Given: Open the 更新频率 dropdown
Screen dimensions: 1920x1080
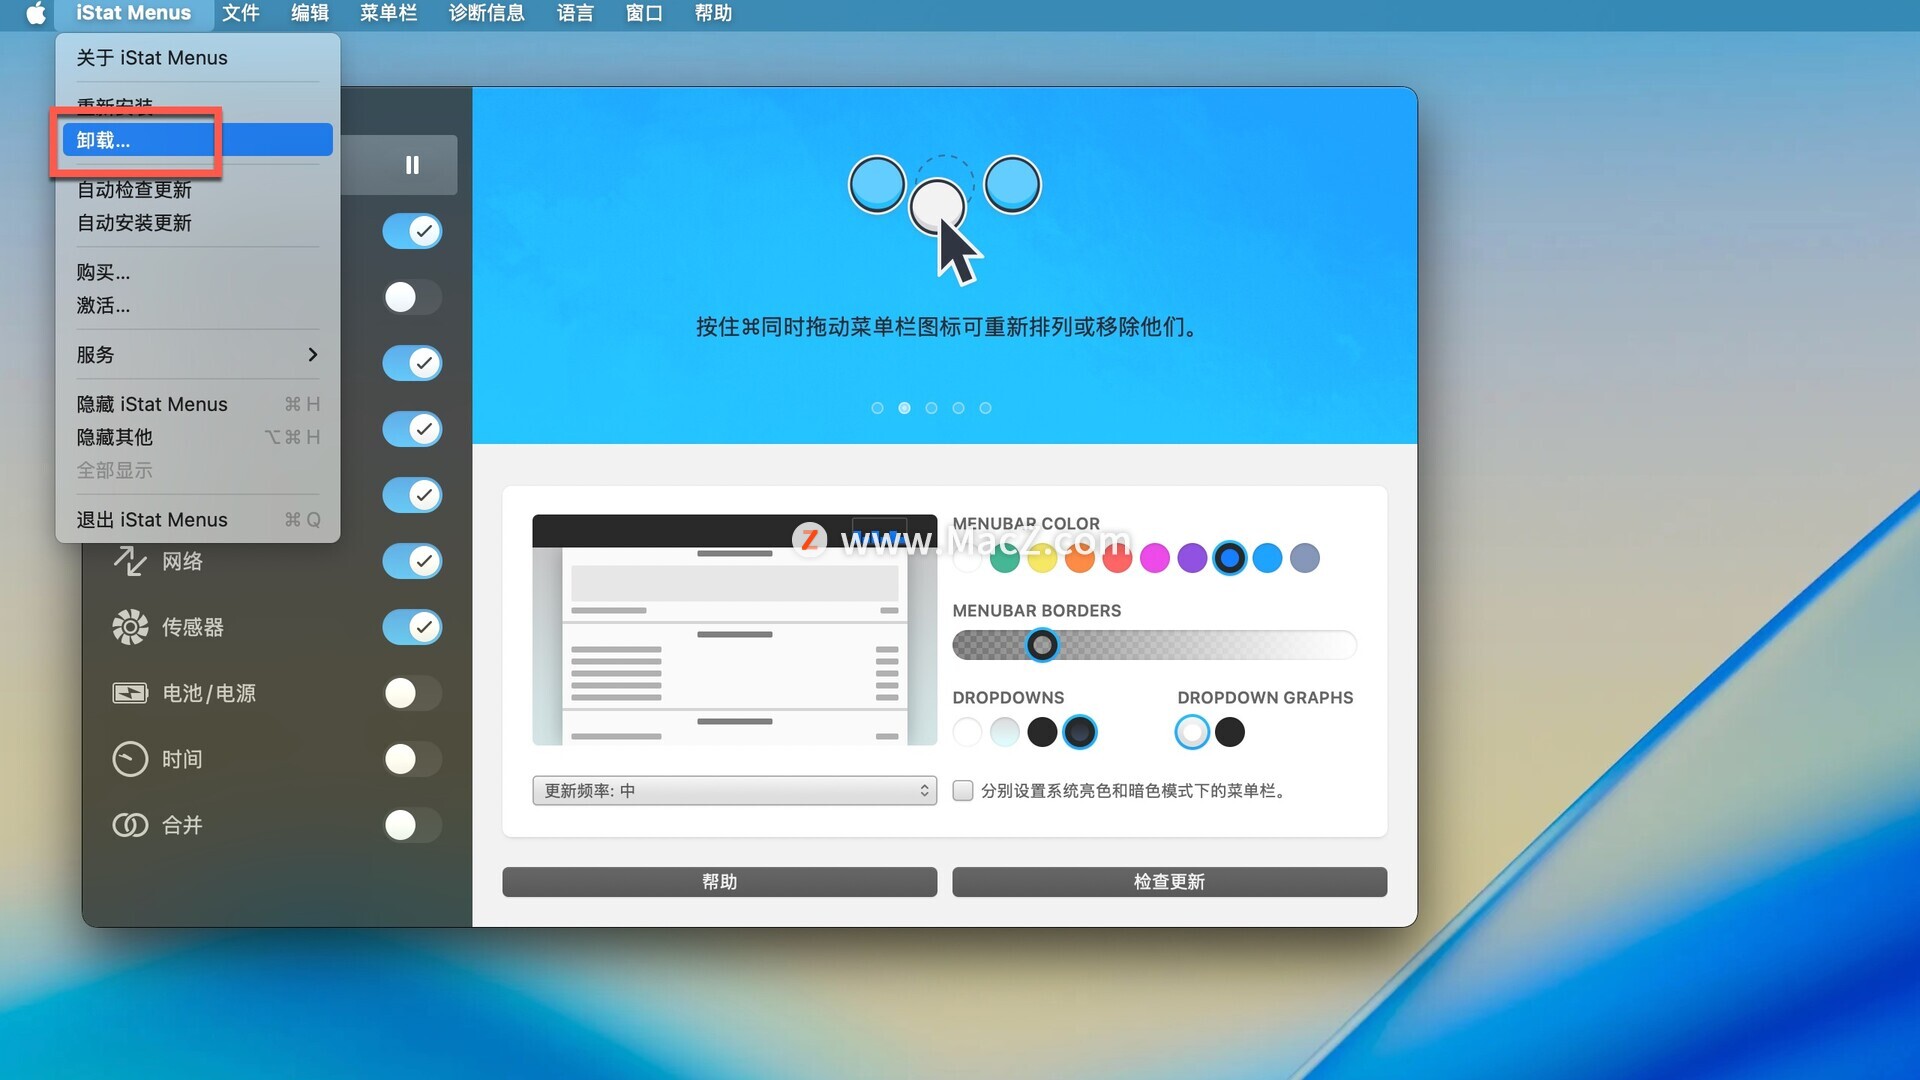Looking at the screenshot, I should (x=734, y=791).
